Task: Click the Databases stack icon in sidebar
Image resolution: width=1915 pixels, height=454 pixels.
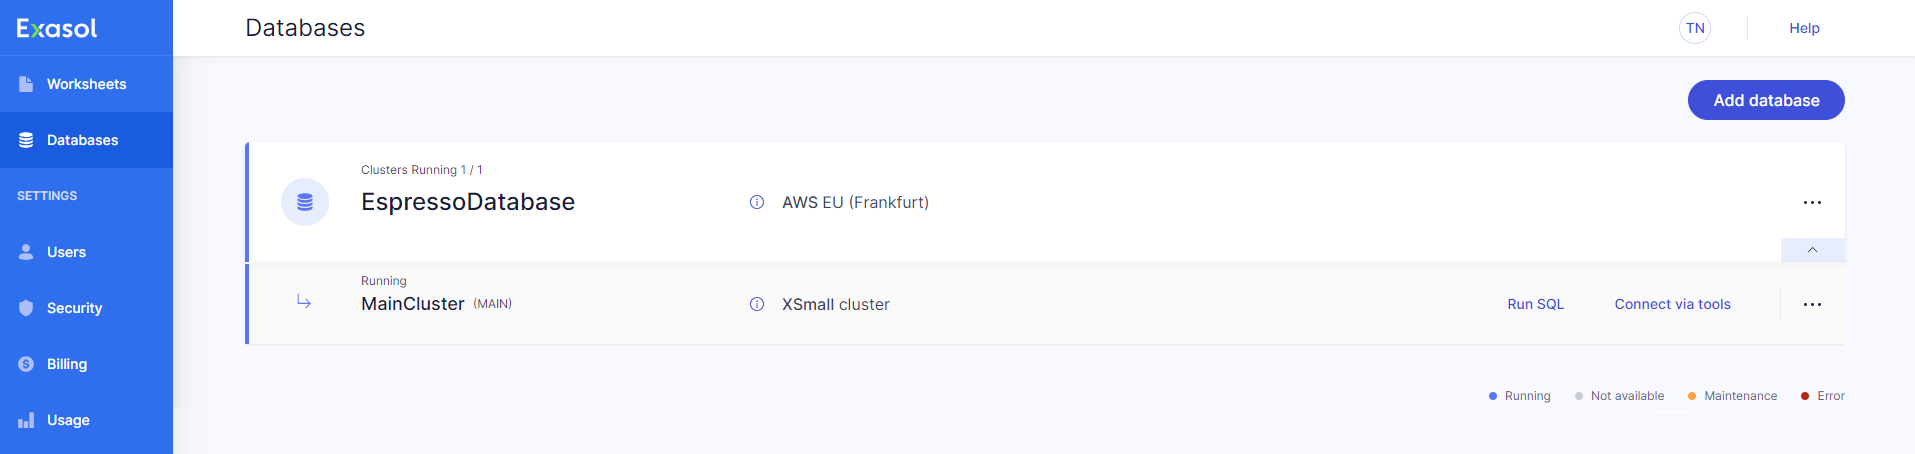Action: [26, 140]
